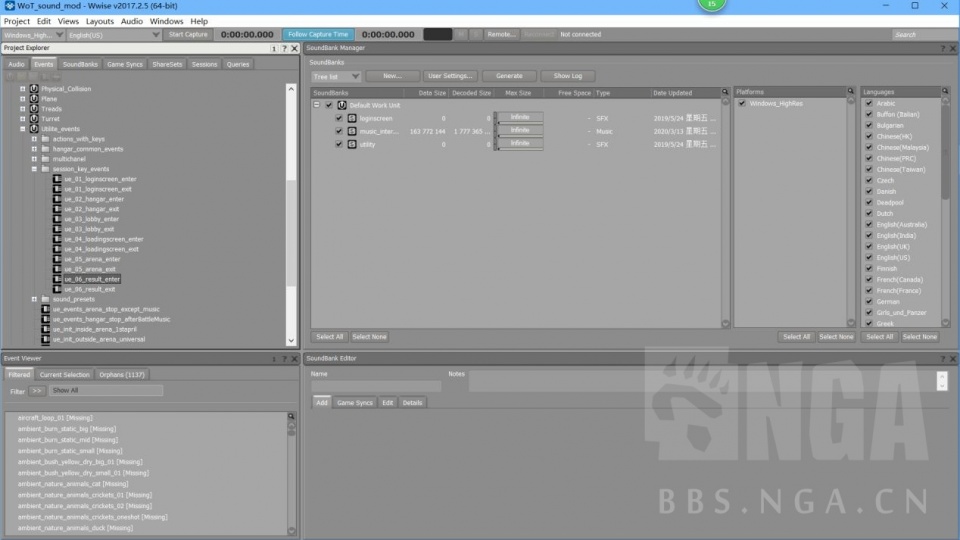Click the Turret work unit icon
The width and height of the screenshot is (960, 540).
[34, 119]
